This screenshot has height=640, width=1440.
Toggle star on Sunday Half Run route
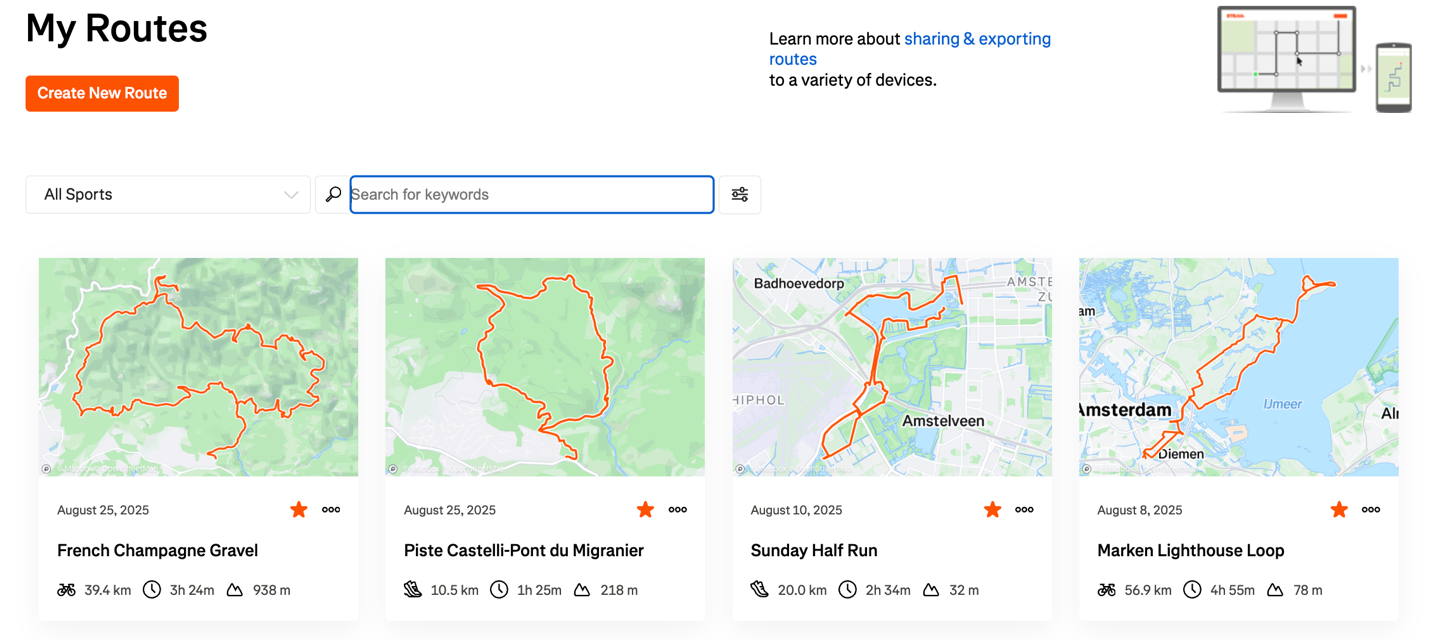992,510
